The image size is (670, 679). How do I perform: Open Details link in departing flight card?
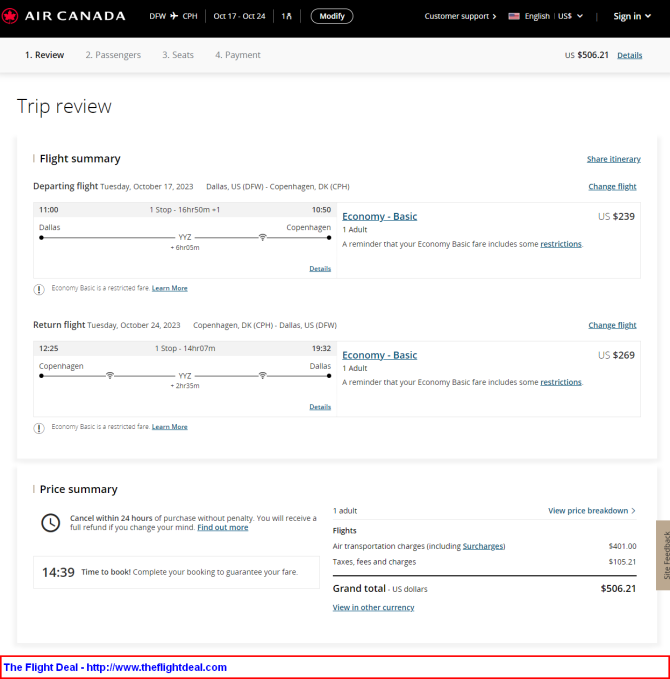(320, 269)
